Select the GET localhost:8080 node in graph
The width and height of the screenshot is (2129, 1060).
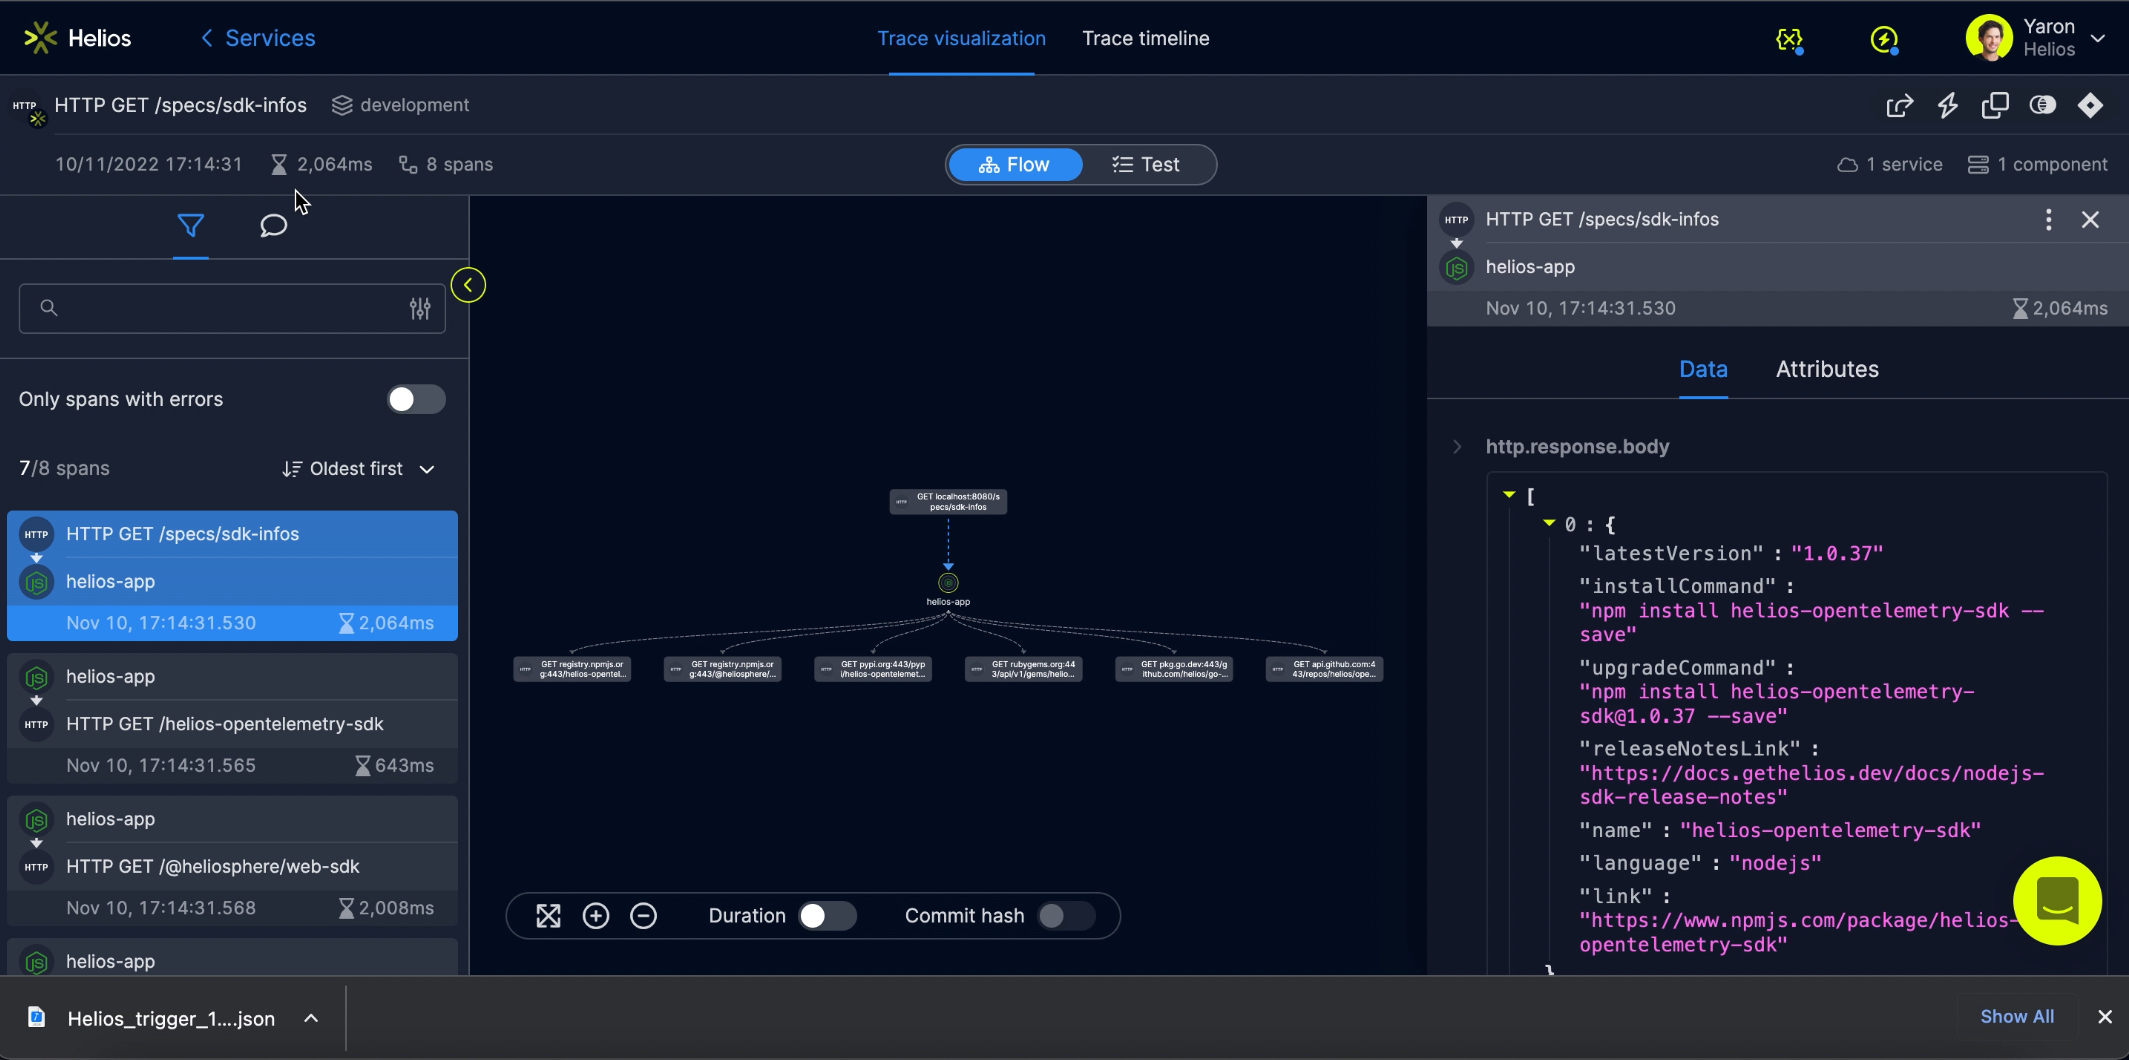948,502
